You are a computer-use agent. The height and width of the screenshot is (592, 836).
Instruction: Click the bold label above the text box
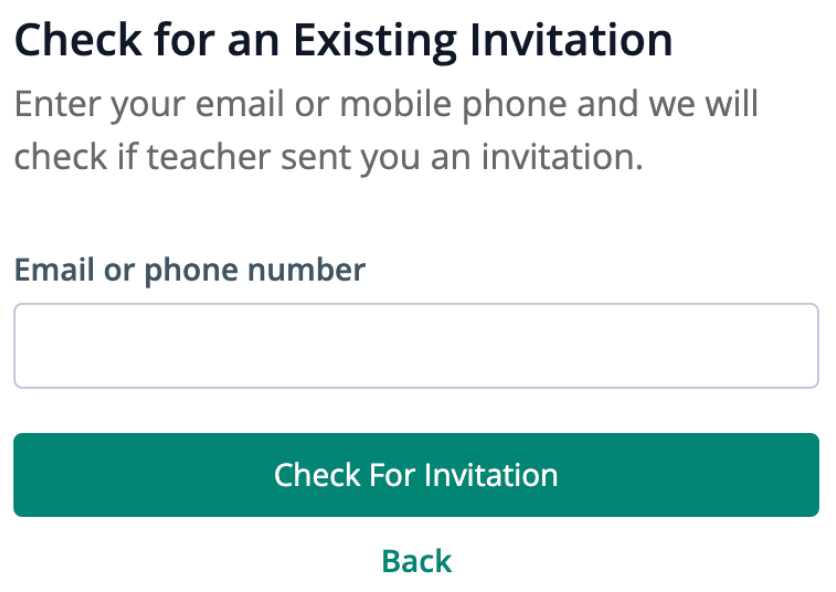[x=189, y=270]
